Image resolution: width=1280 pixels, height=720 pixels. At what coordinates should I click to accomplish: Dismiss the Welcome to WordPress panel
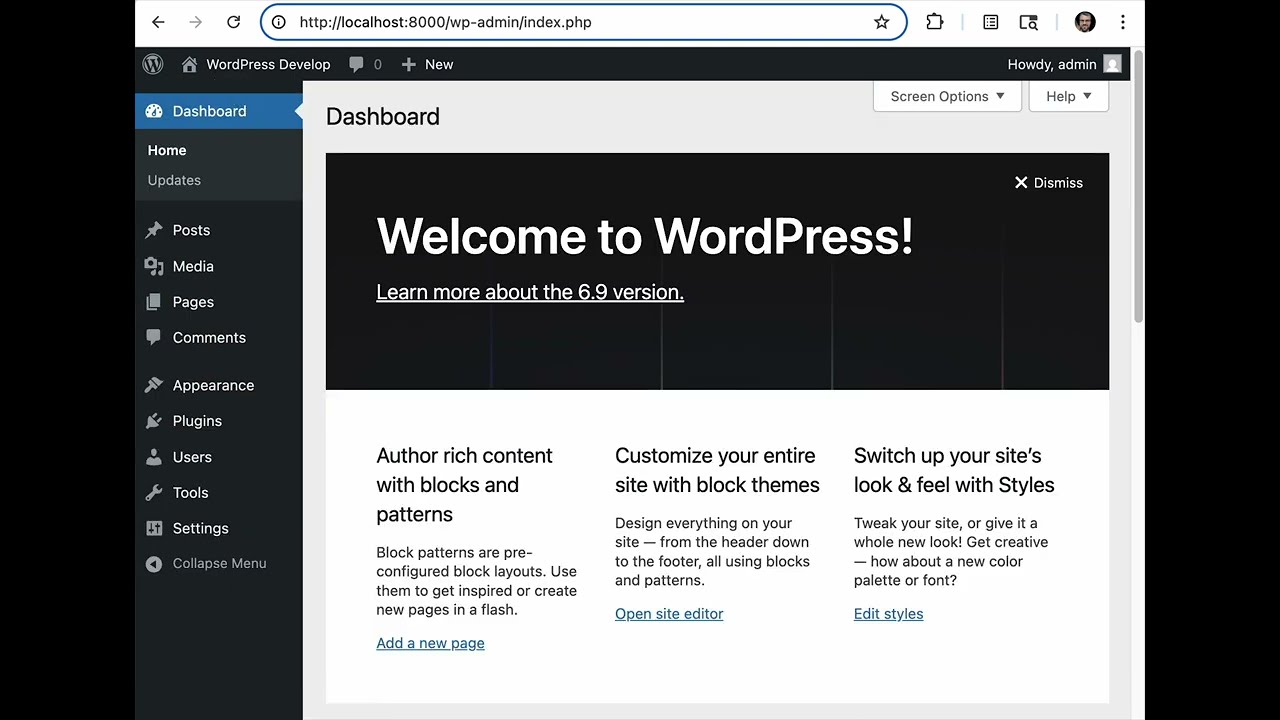(1048, 183)
